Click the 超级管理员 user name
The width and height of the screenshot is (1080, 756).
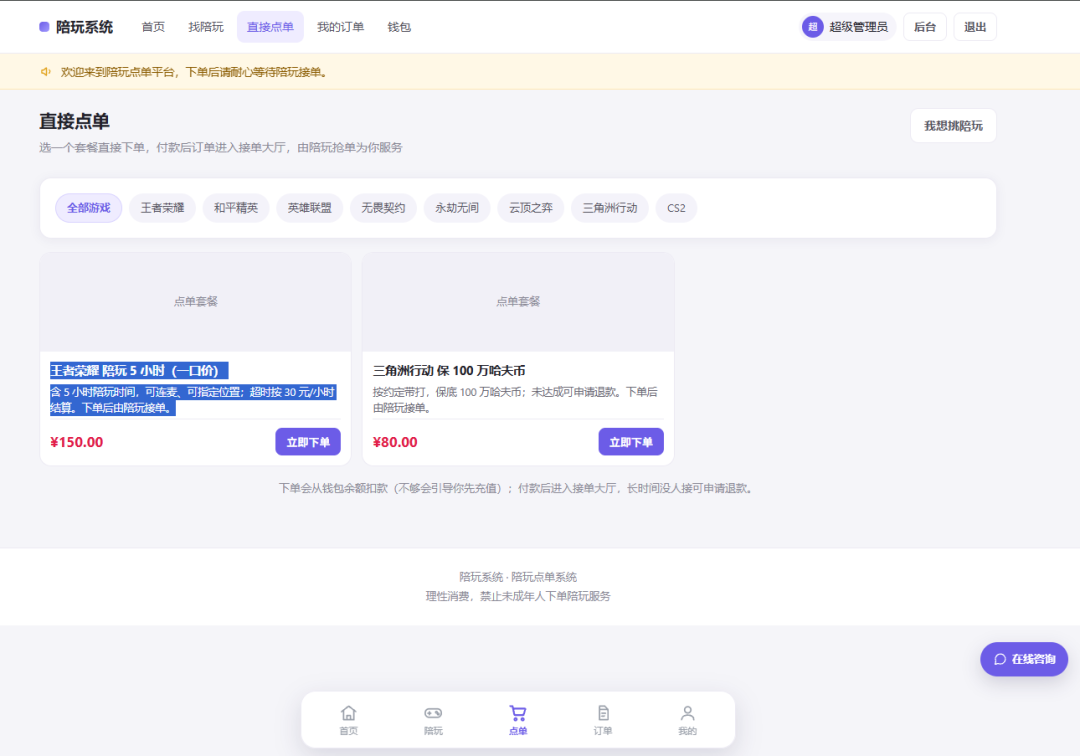pos(858,27)
